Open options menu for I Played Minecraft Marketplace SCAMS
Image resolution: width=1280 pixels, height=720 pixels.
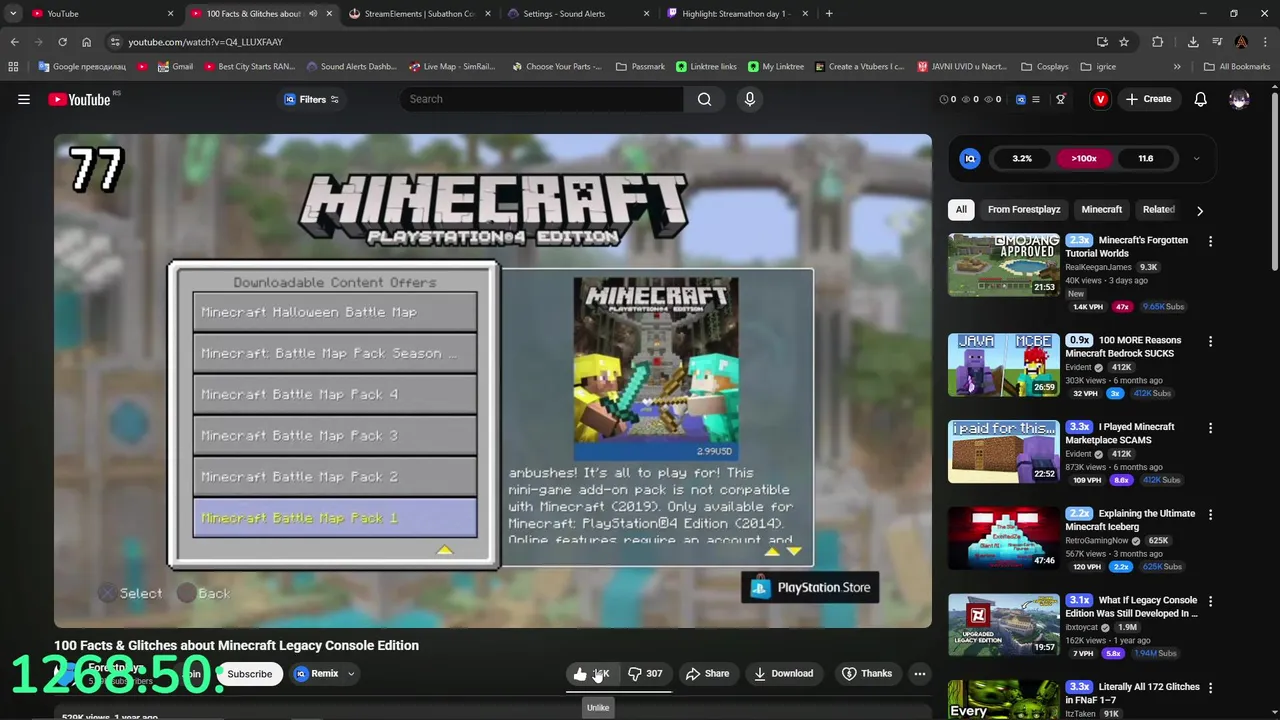click(x=1210, y=428)
